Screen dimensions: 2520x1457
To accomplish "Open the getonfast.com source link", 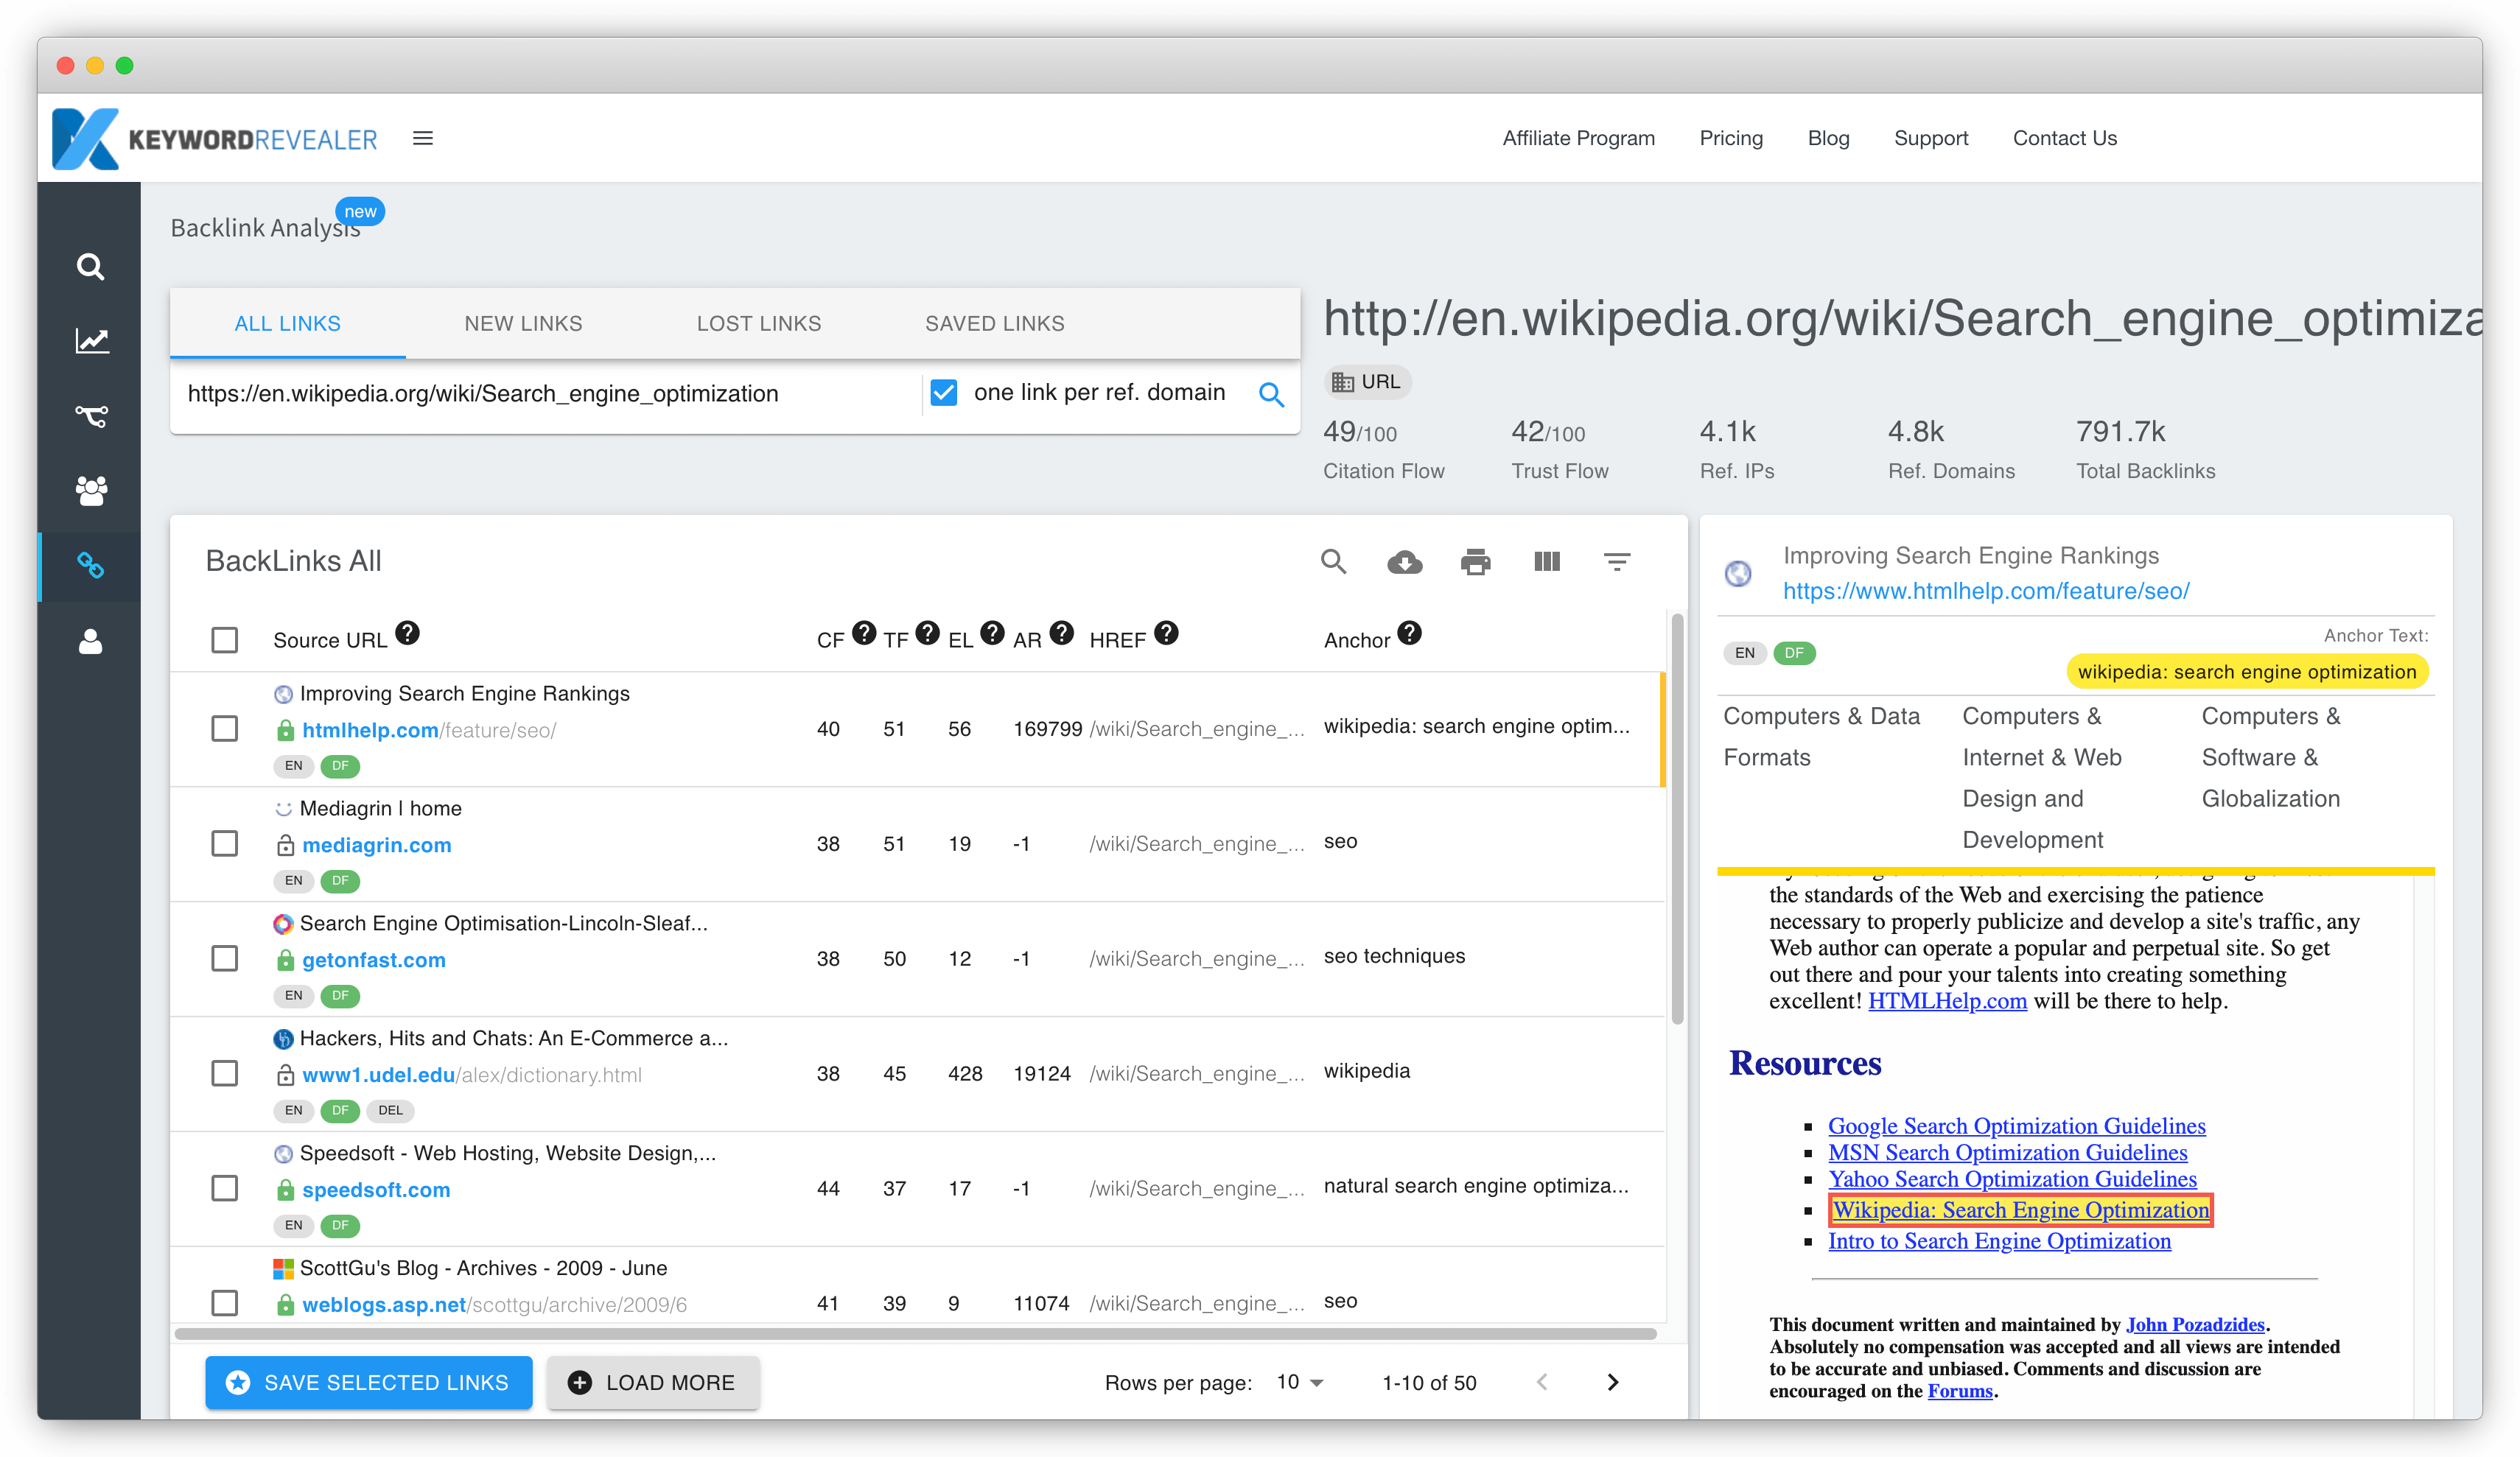I will click(374, 960).
